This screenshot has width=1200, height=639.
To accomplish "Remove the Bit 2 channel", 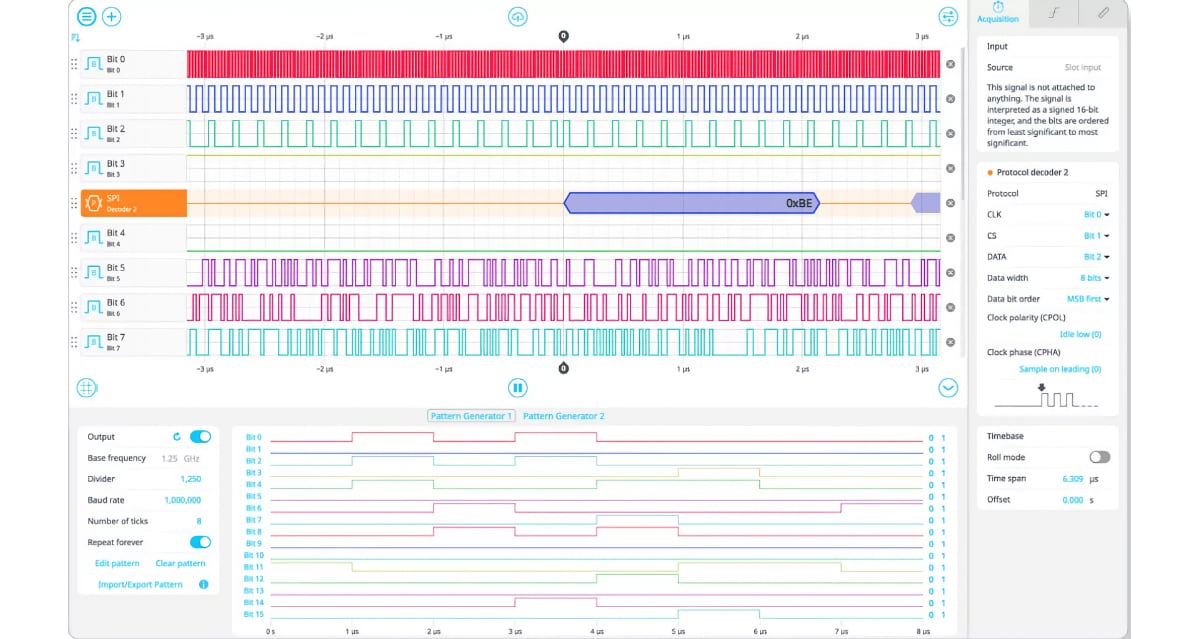I will pyautogui.click(x=950, y=134).
